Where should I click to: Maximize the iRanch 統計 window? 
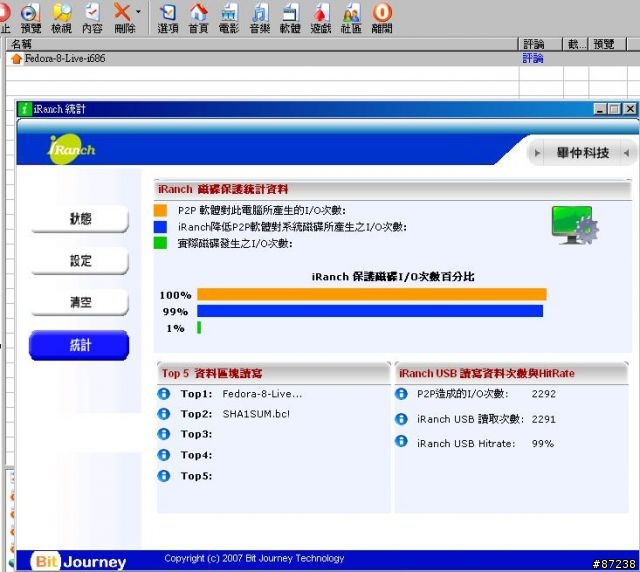pyautogui.click(x=614, y=109)
